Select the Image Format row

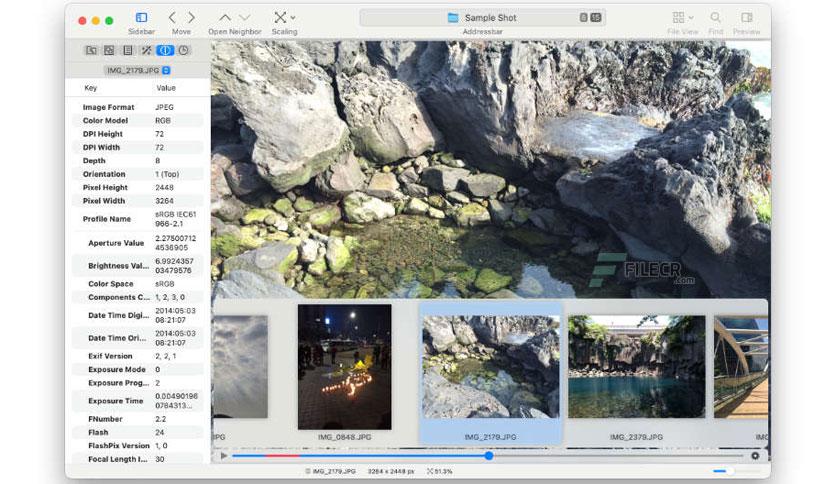point(138,107)
